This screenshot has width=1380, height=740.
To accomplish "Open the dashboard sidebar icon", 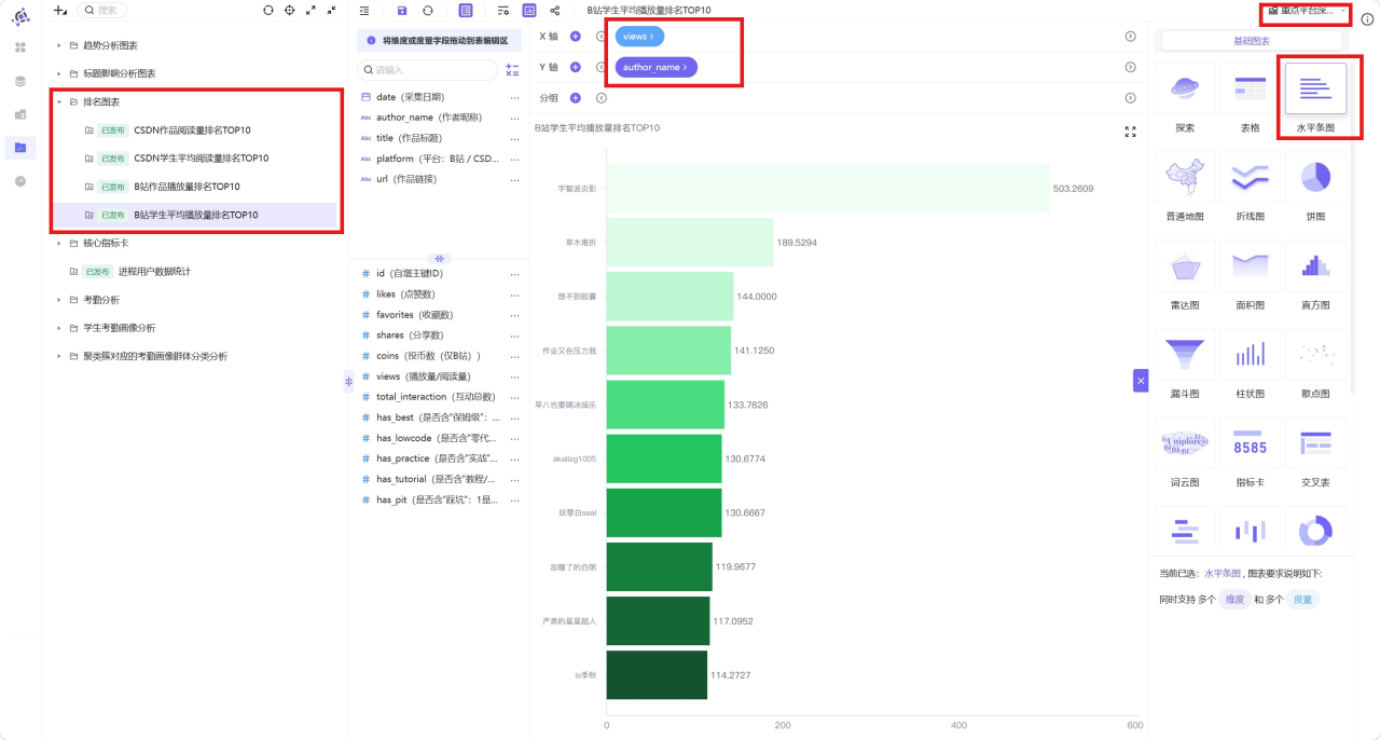I will click(x=20, y=114).
